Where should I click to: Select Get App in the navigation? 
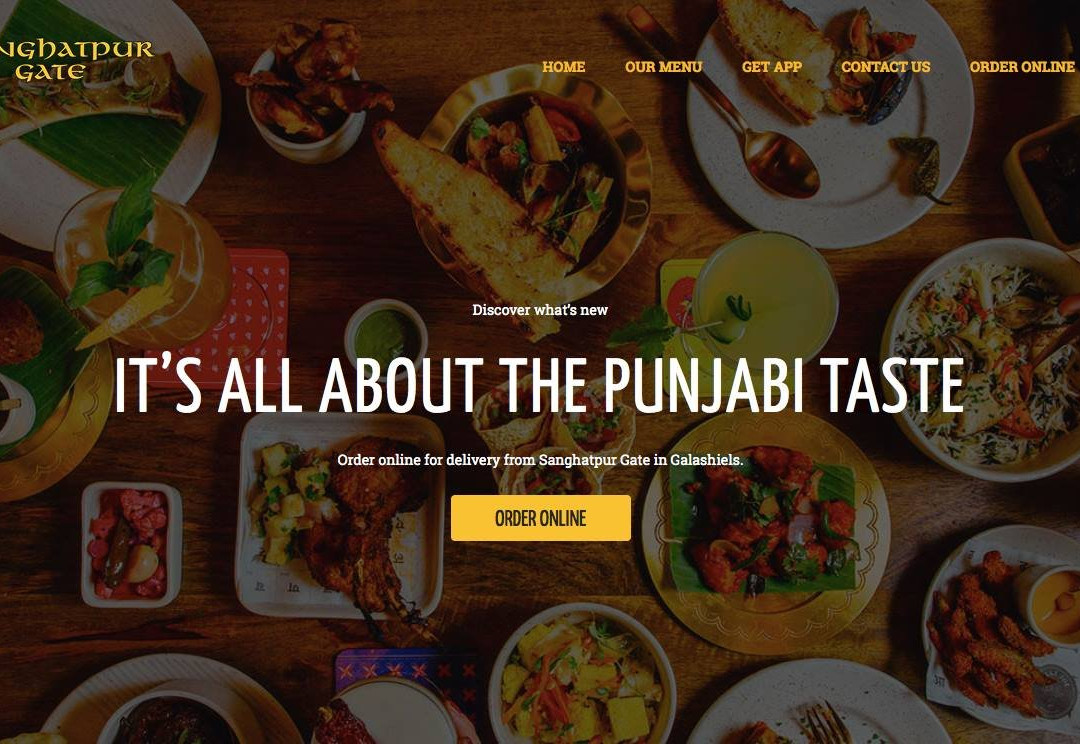point(771,67)
